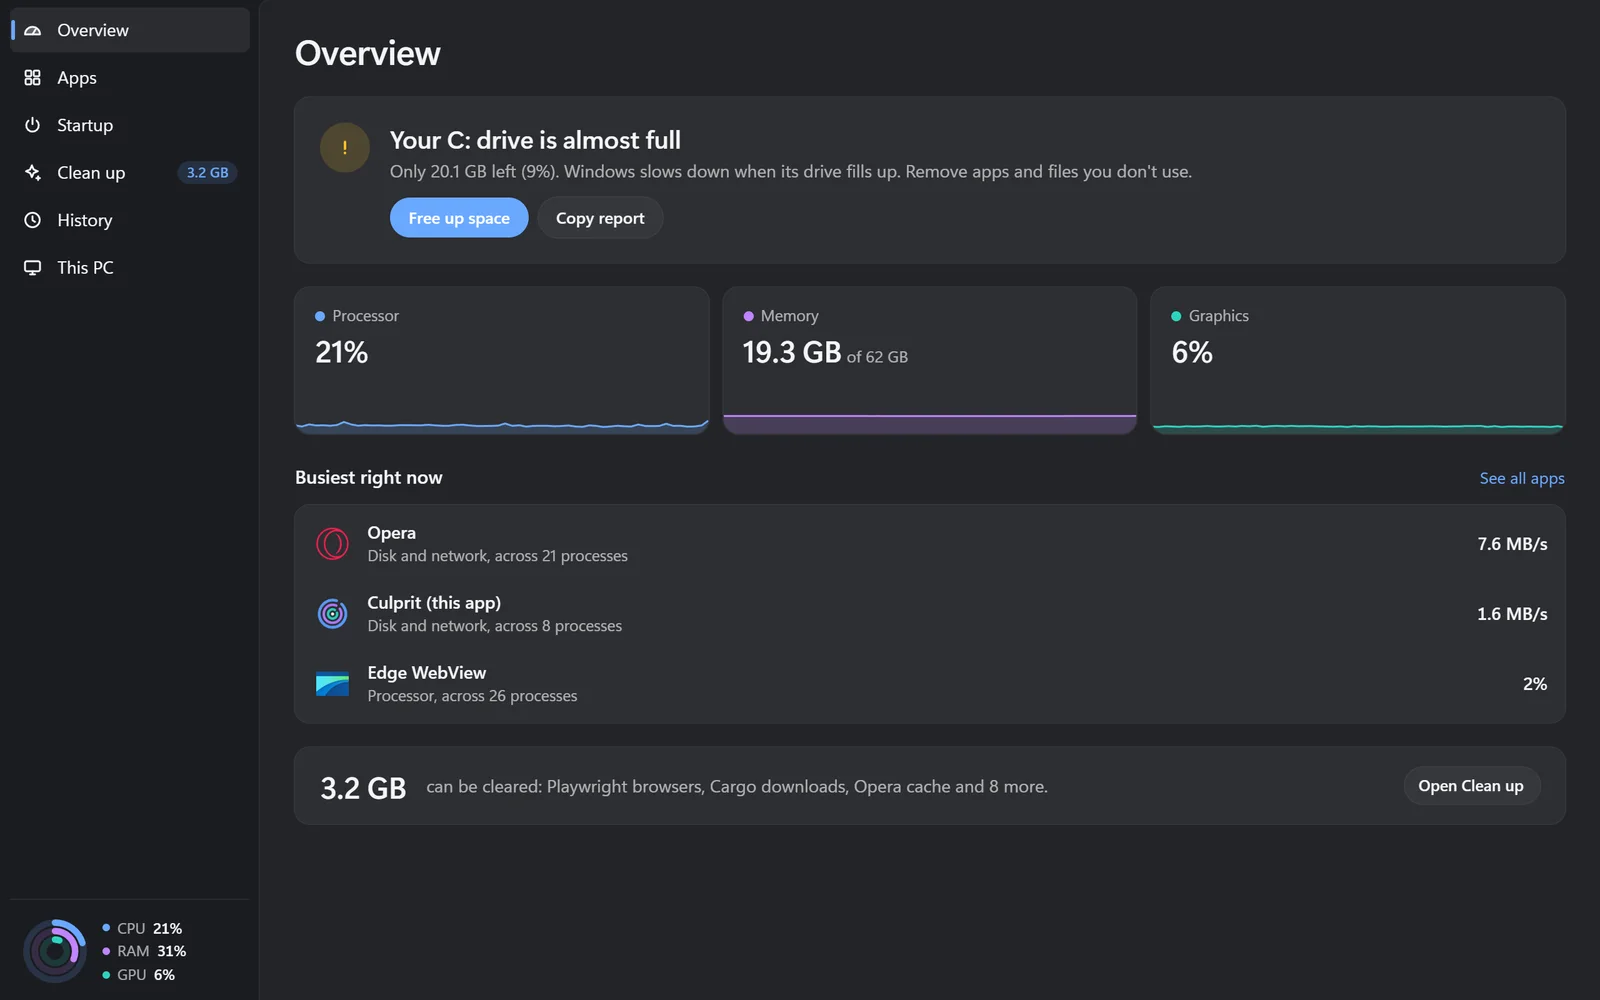Click the 19.3 GB memory value
Screen dimensions: 1600x1000
point(792,352)
